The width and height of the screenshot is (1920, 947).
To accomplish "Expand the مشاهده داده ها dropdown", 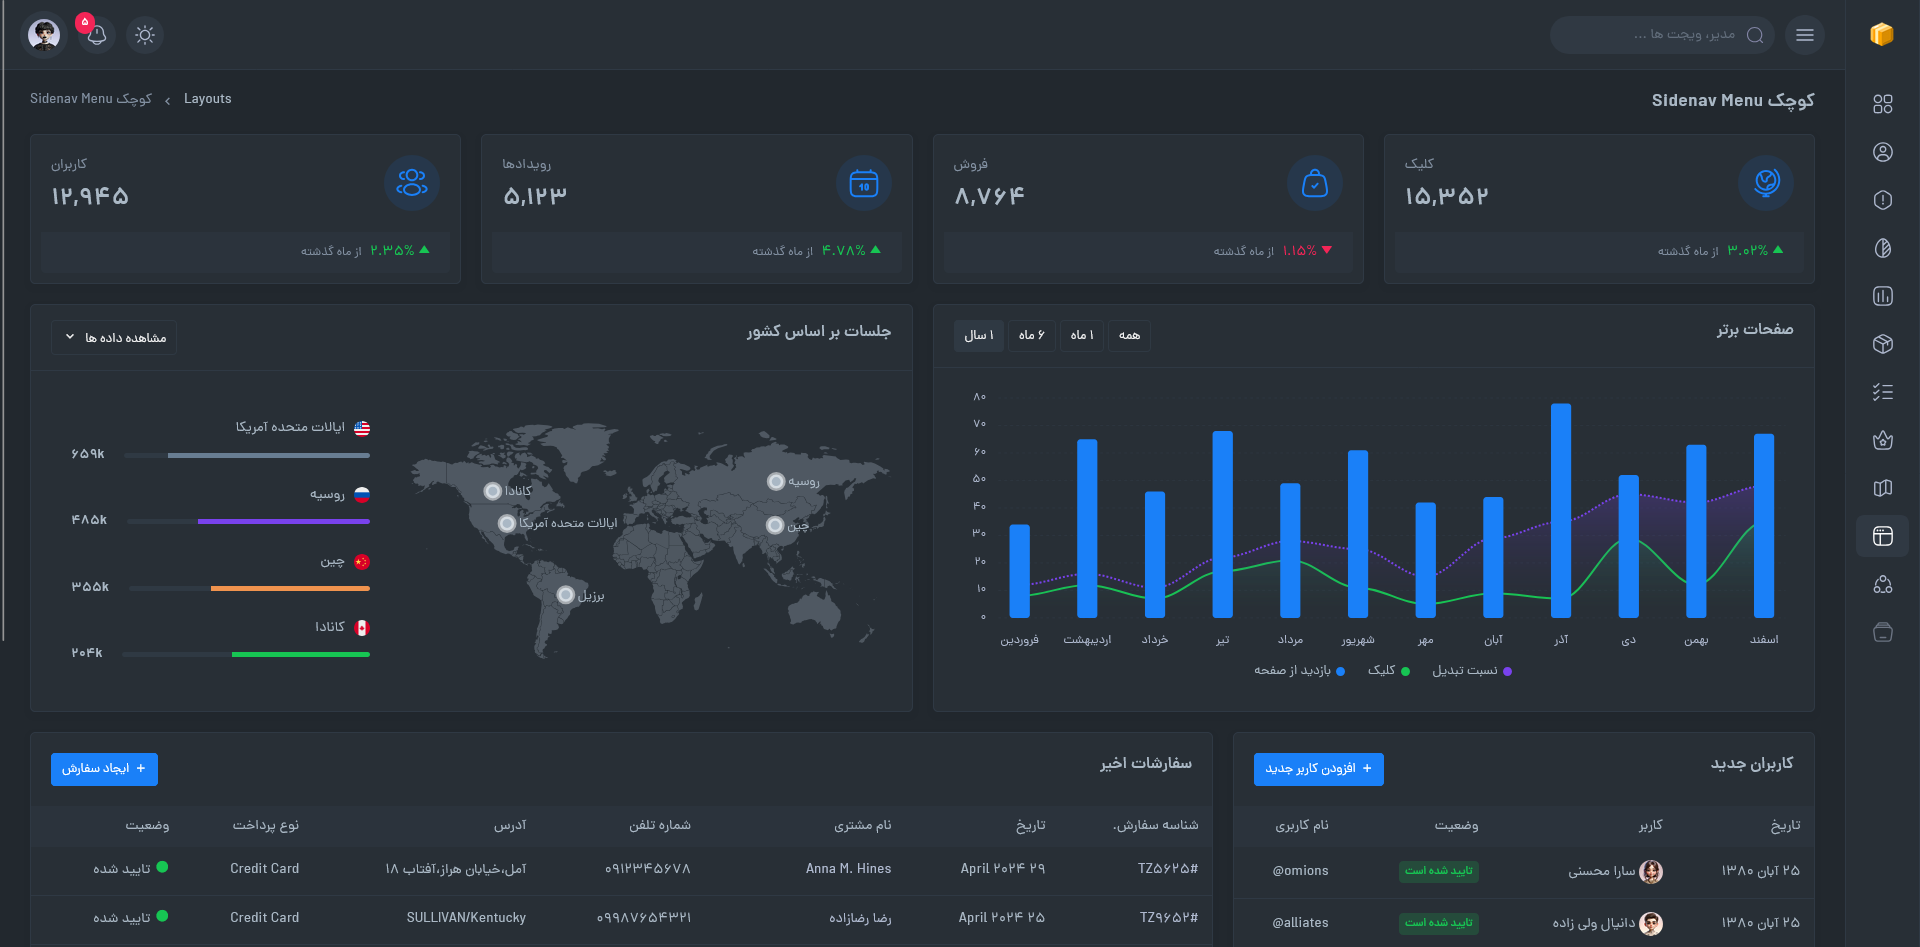I will pyautogui.click(x=114, y=337).
